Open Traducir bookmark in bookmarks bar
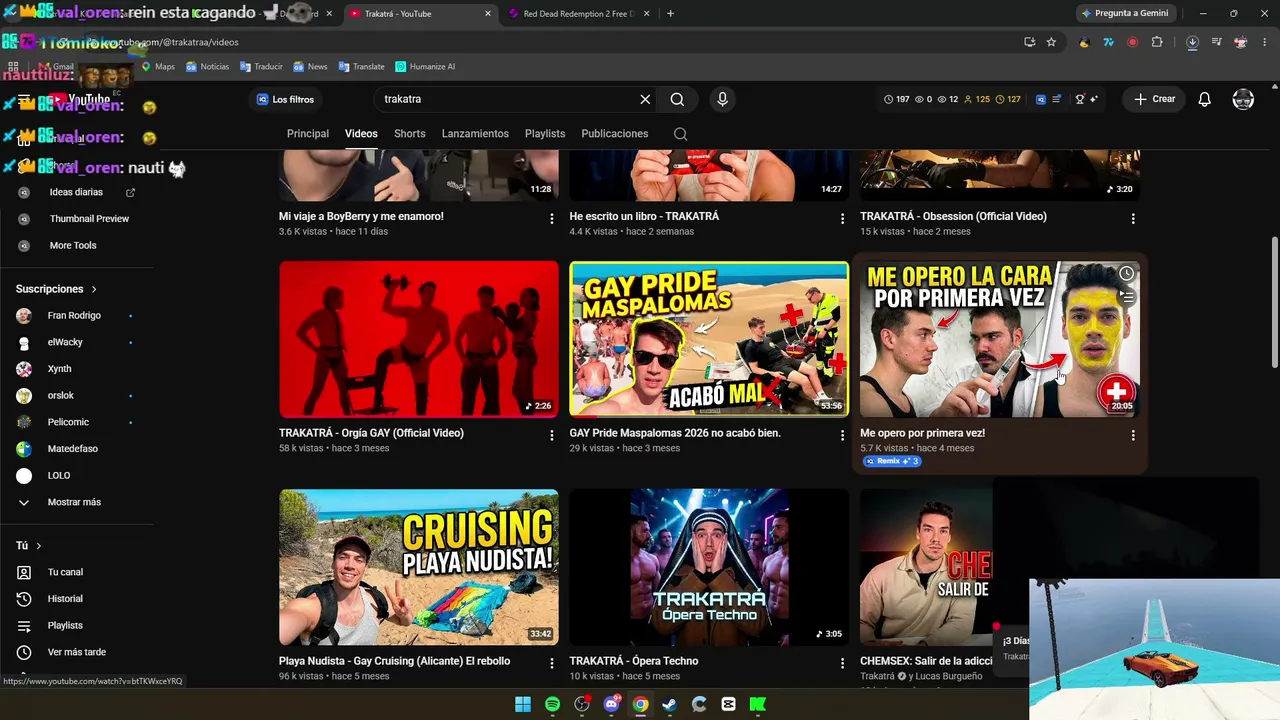Screen dimensions: 1280x720 (x=261, y=67)
